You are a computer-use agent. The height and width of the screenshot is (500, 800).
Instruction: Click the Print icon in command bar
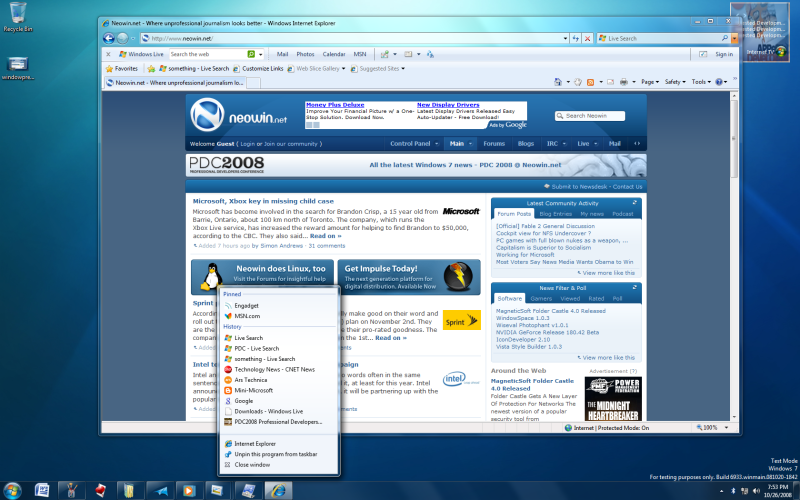click(623, 82)
